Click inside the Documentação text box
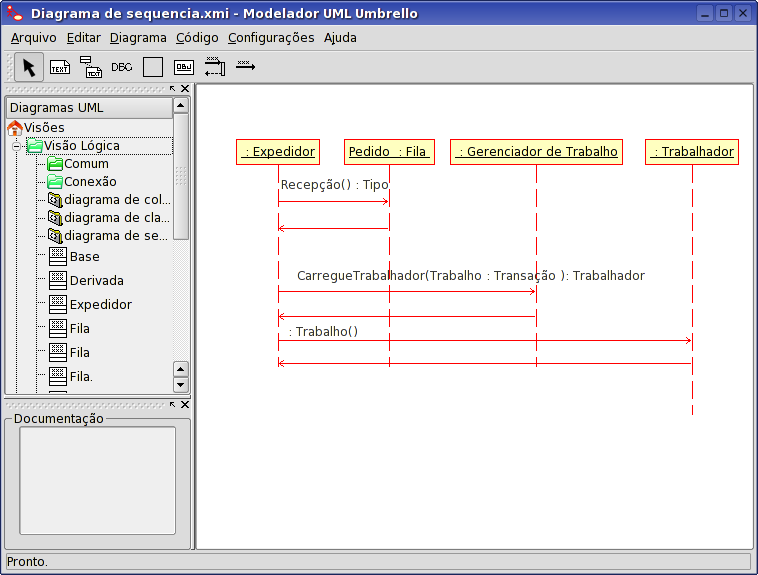The height and width of the screenshot is (575, 758). coord(98,481)
